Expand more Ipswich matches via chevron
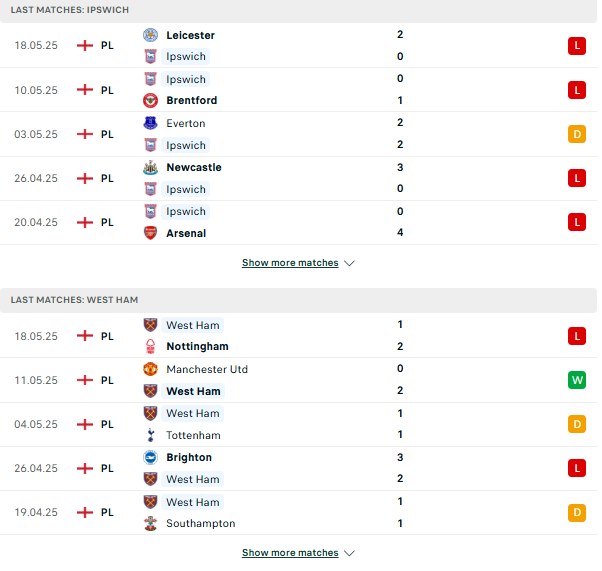 coord(349,263)
